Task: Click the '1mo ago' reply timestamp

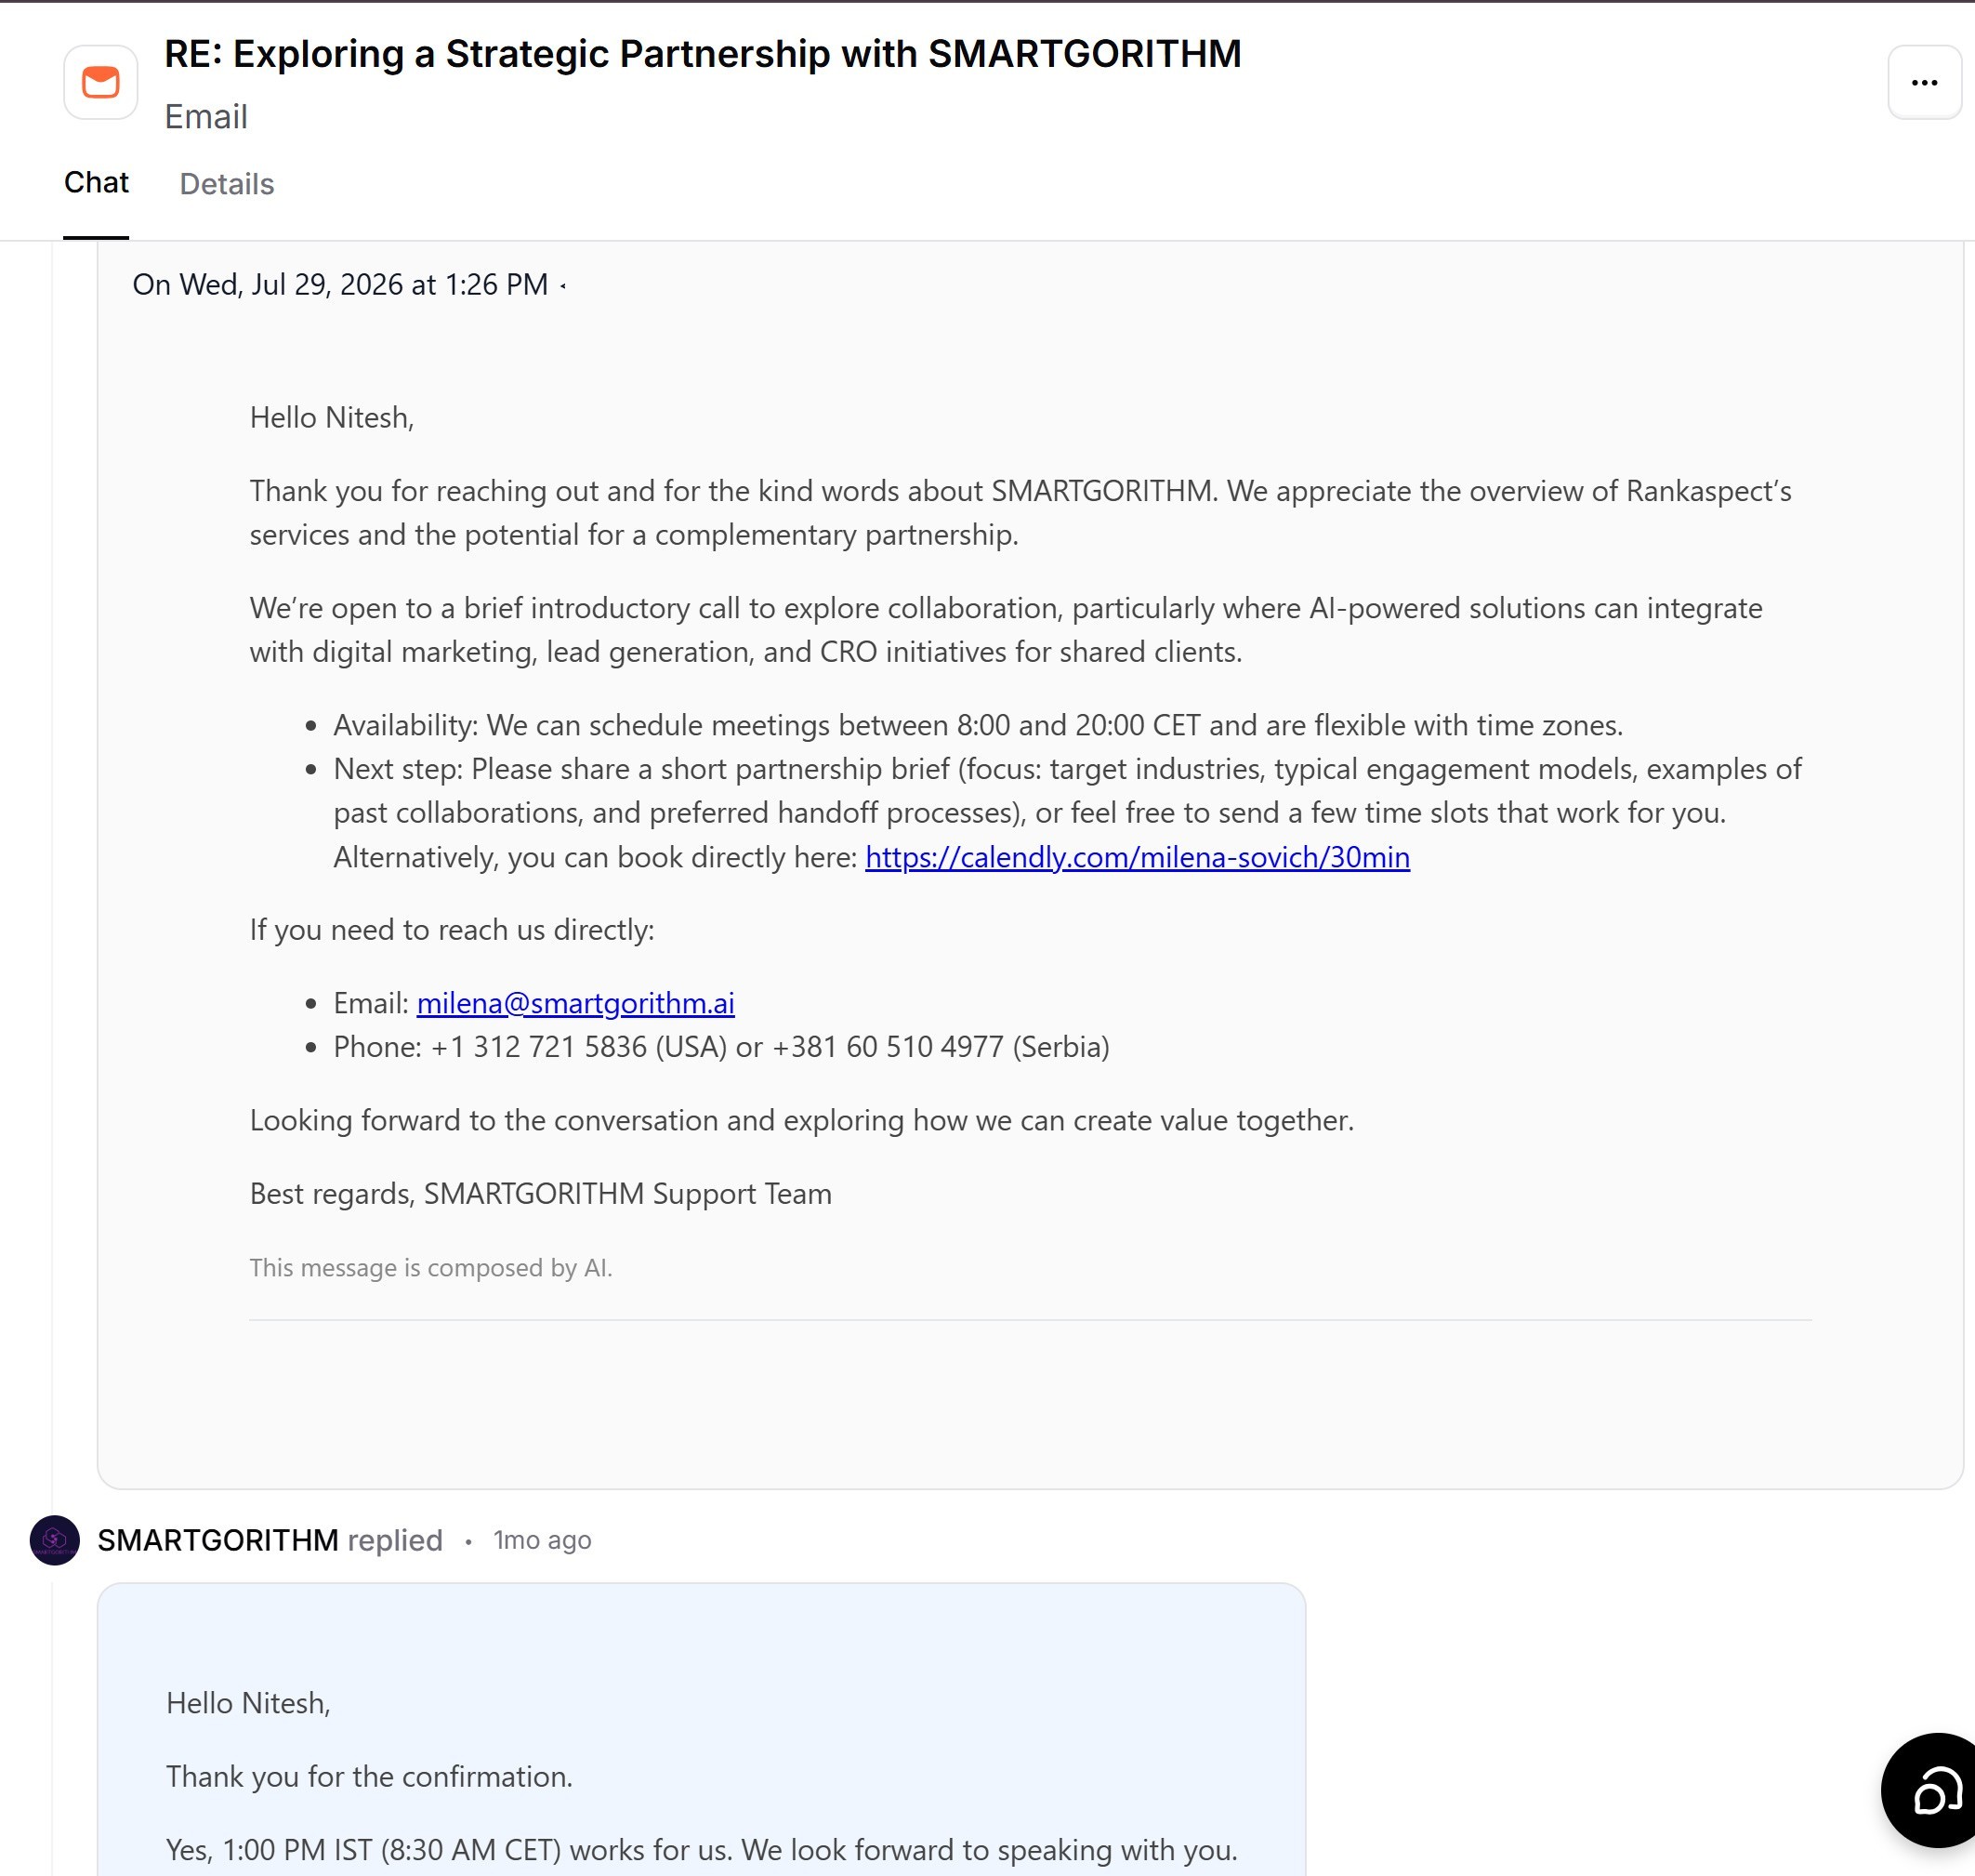Action: 542,1540
